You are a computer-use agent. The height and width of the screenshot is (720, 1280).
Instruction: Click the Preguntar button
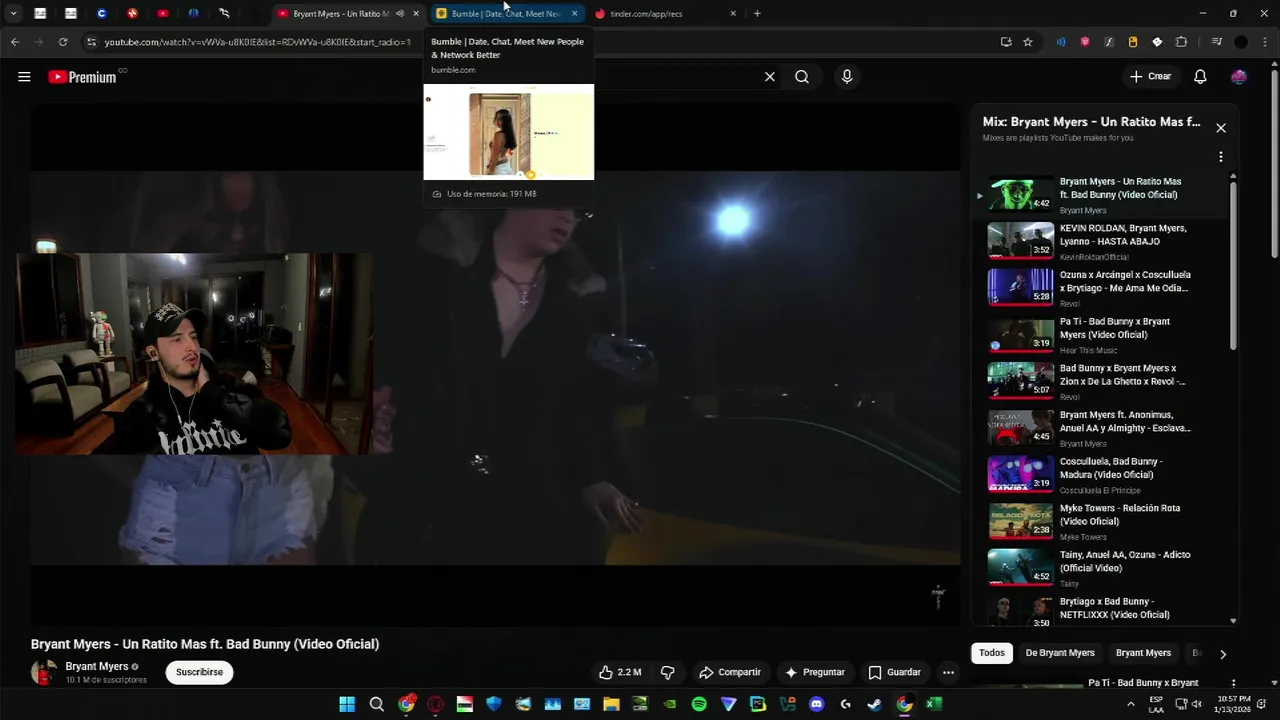point(815,672)
